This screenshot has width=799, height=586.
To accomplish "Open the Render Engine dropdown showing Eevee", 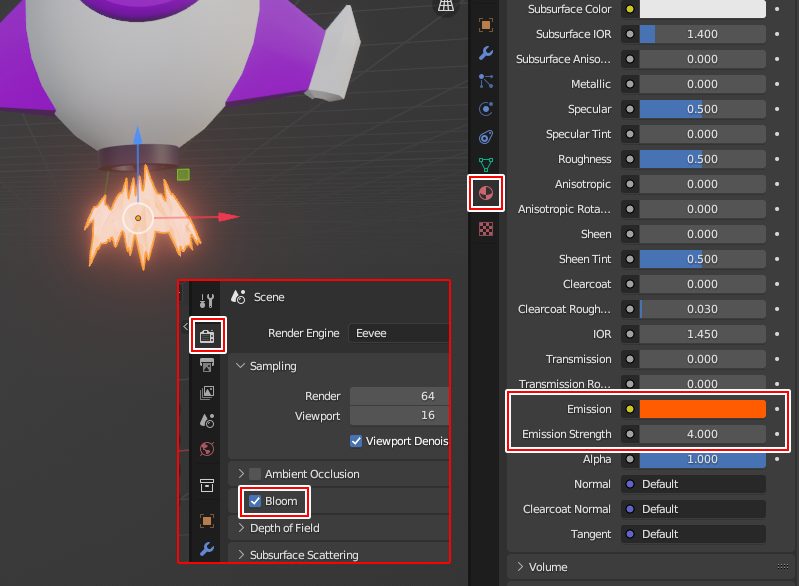I will 400,333.
